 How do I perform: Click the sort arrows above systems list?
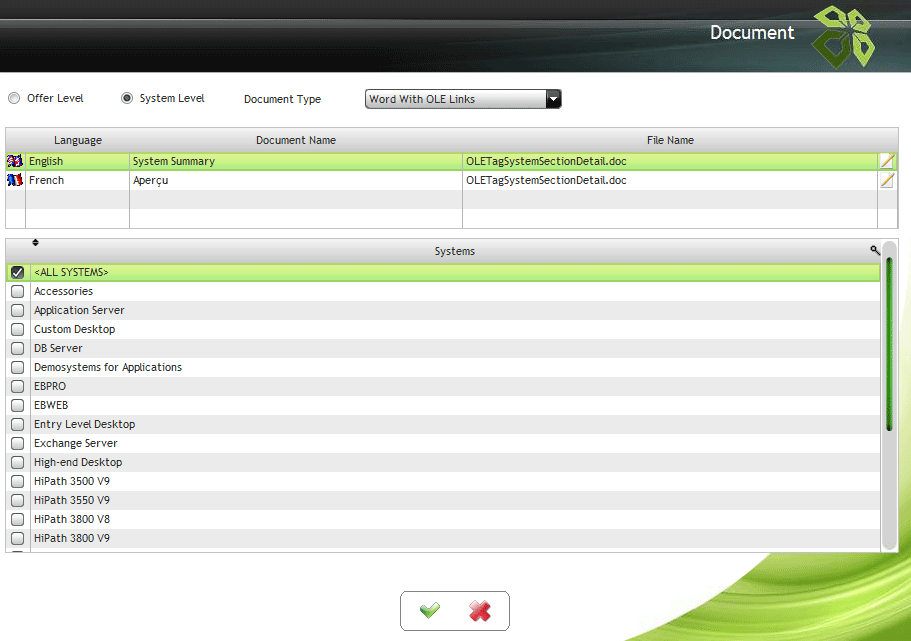click(x=36, y=242)
